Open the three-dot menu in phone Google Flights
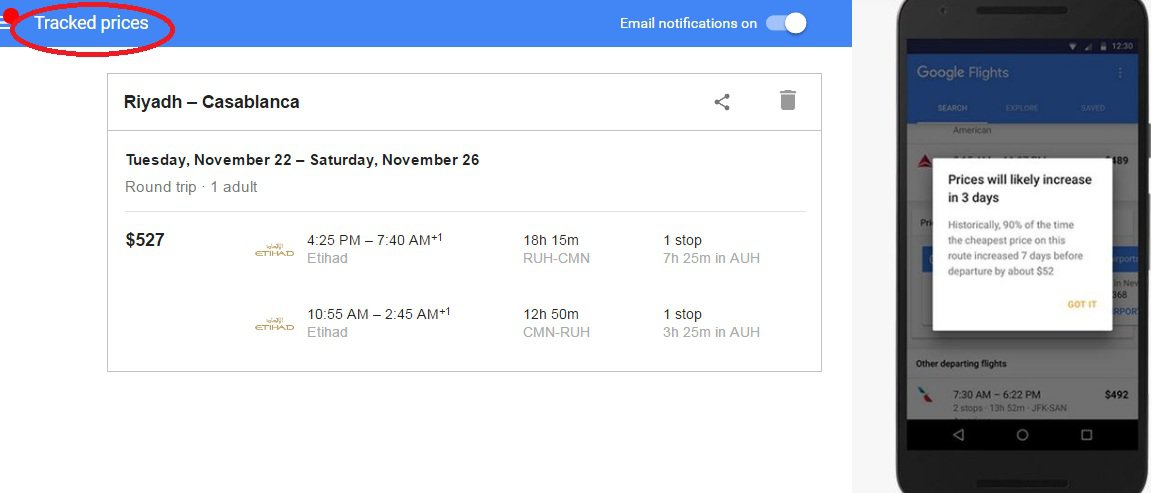Viewport: 1162px width, 493px height. coord(1120,73)
